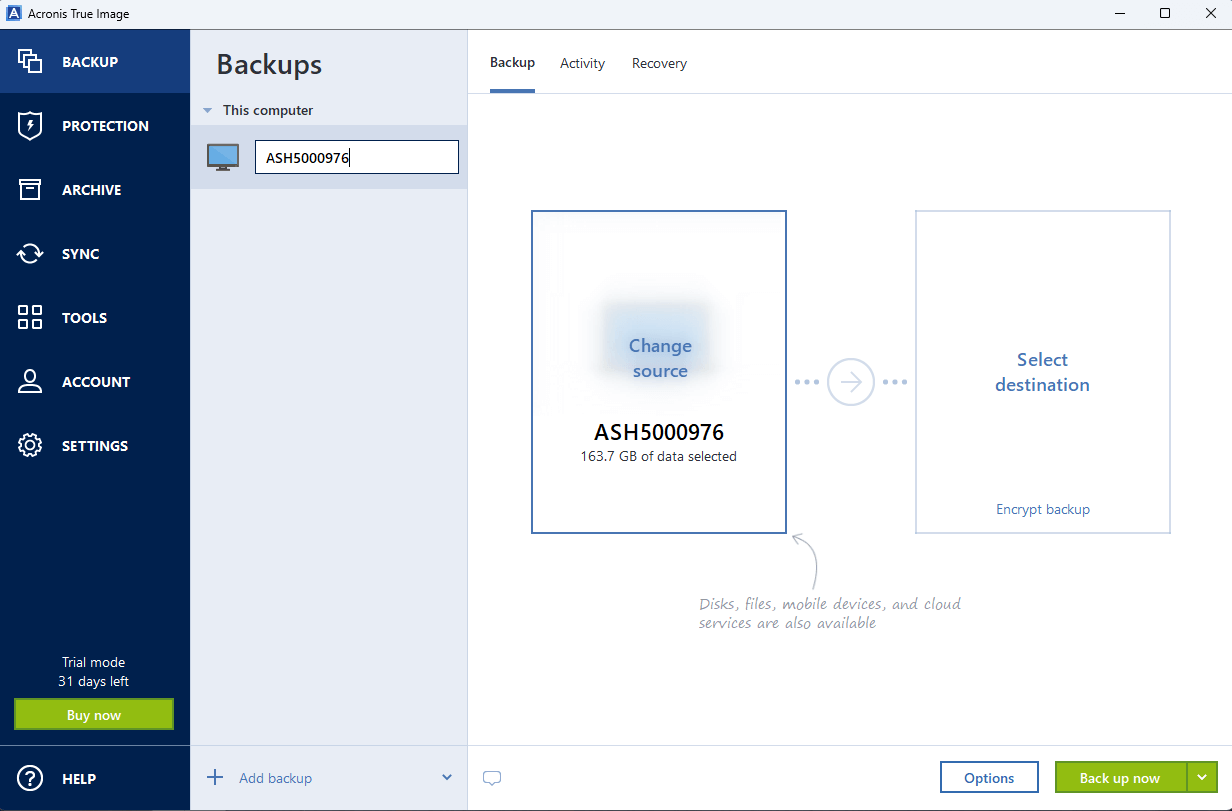Switch to the Recovery tab
The height and width of the screenshot is (811, 1232).
click(659, 63)
